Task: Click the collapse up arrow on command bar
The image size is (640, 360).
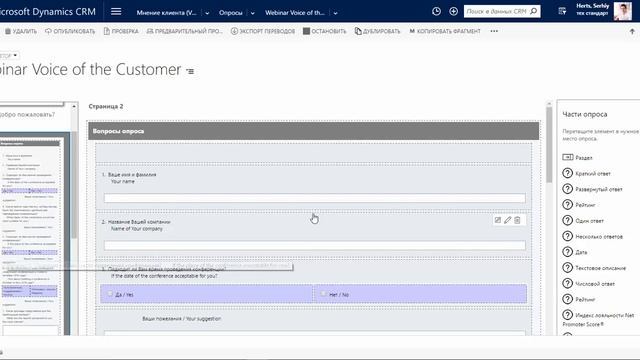Action: pos(632,31)
